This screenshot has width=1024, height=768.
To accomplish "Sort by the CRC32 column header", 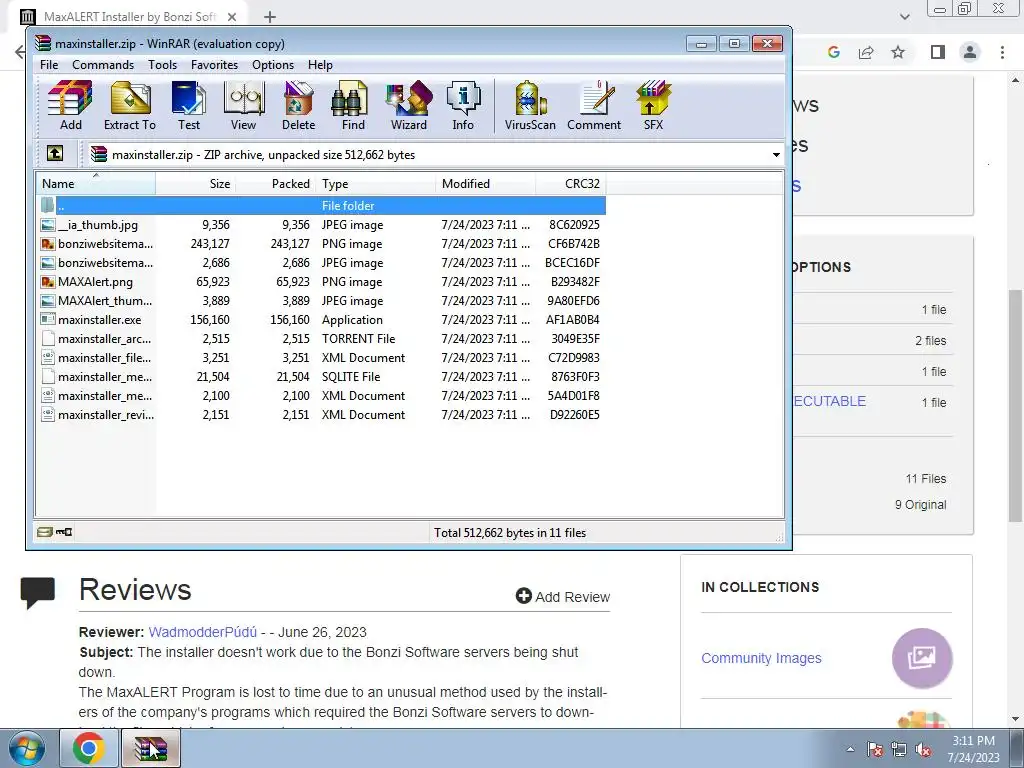I will 571,184.
